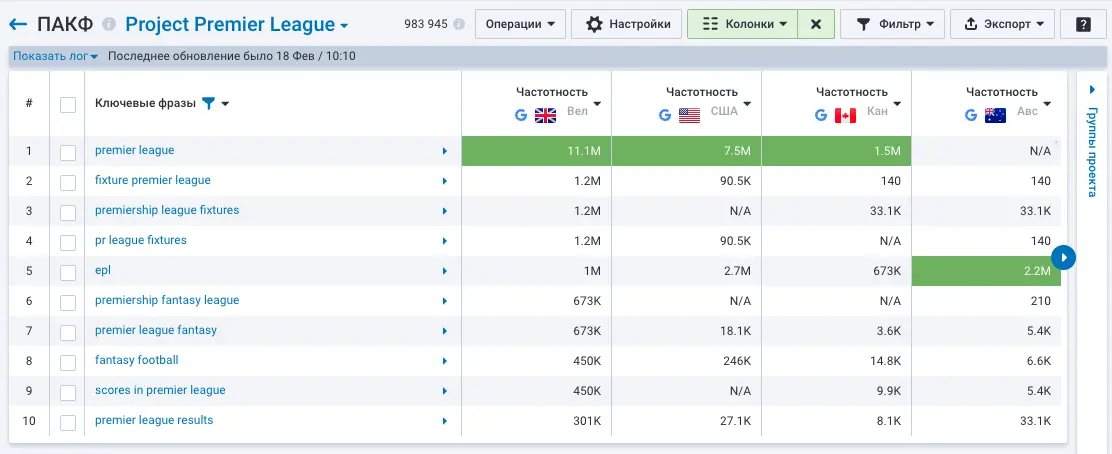Open Частотность США column menu arrow

pos(747,105)
